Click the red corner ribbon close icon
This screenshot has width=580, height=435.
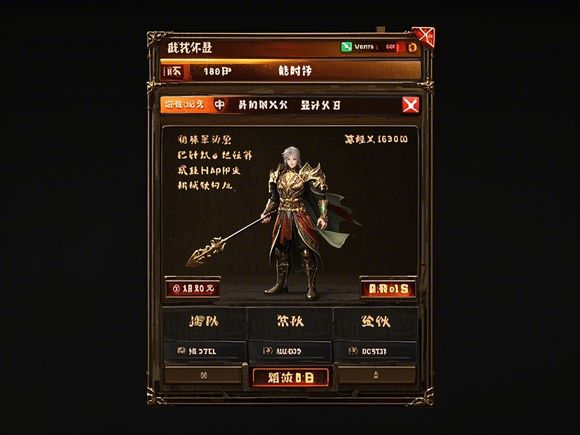click(x=424, y=37)
